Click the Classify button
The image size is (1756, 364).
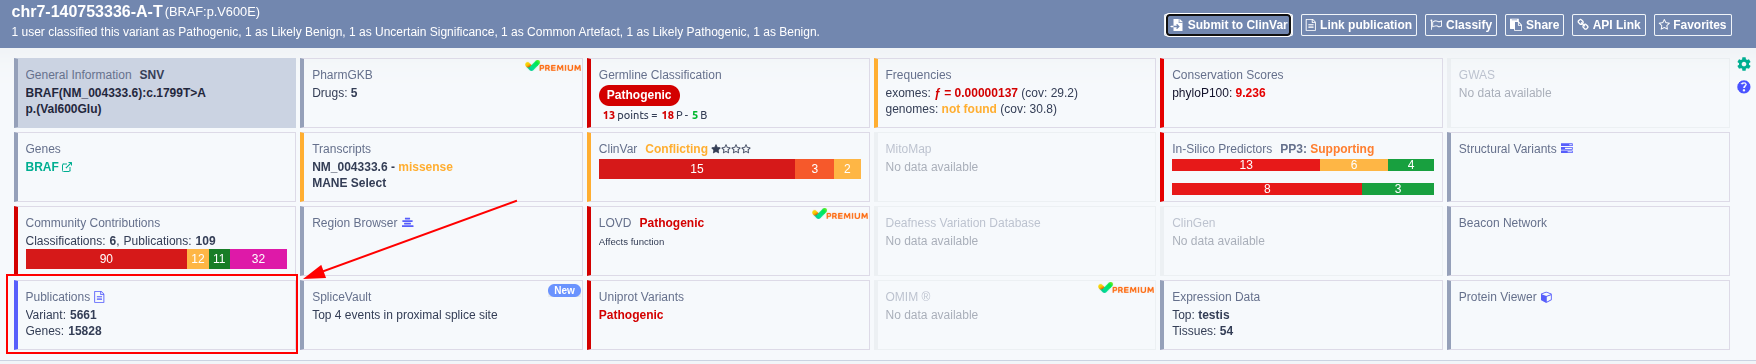pos(1461,25)
